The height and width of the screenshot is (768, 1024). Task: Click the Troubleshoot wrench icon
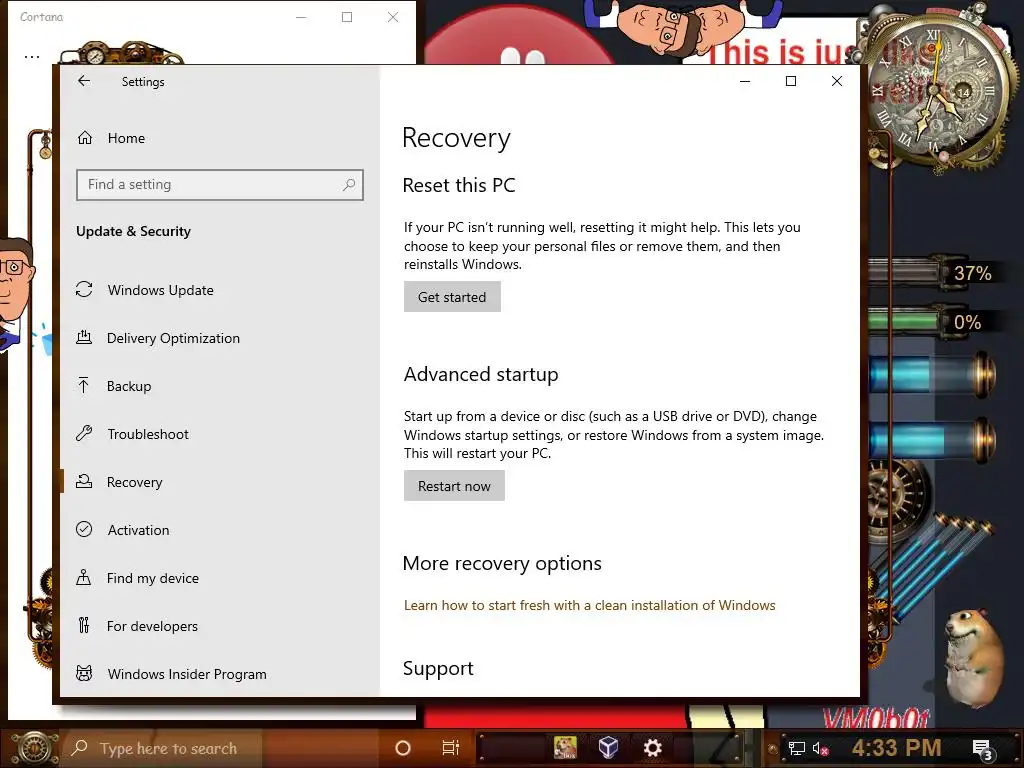point(84,433)
